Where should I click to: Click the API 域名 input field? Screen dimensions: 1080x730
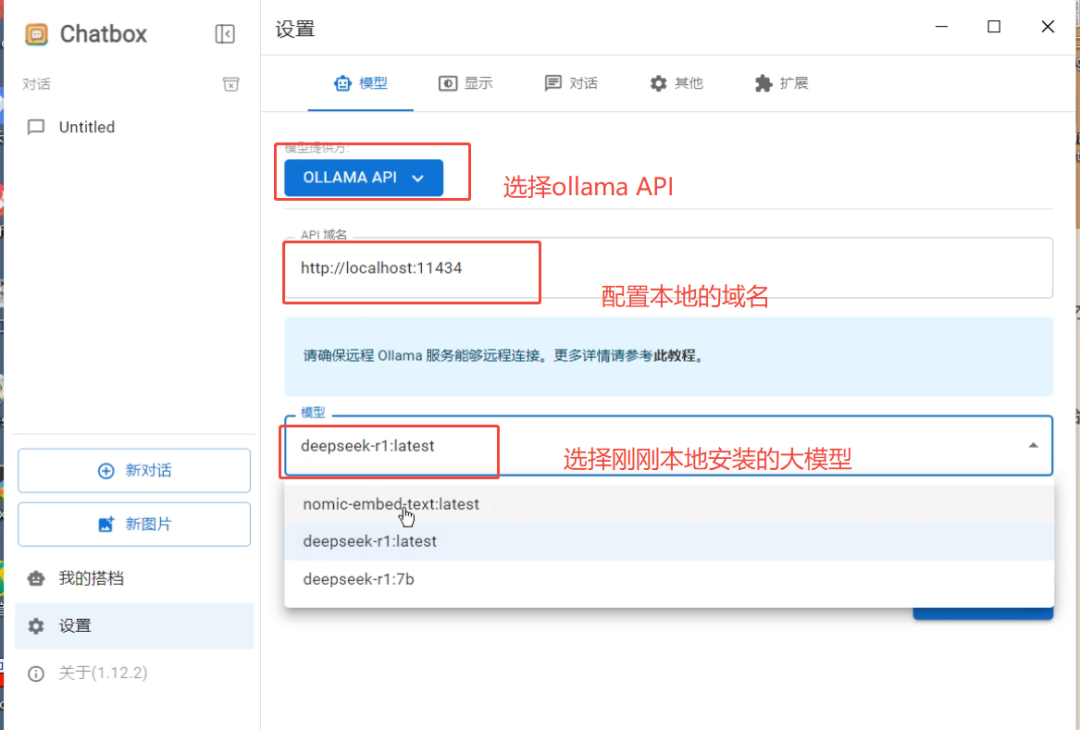pos(668,268)
